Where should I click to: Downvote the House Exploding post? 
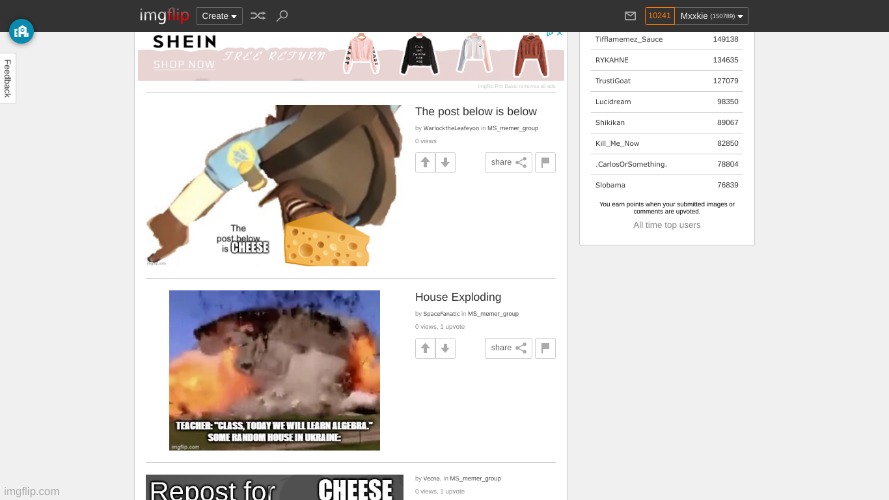coord(446,348)
